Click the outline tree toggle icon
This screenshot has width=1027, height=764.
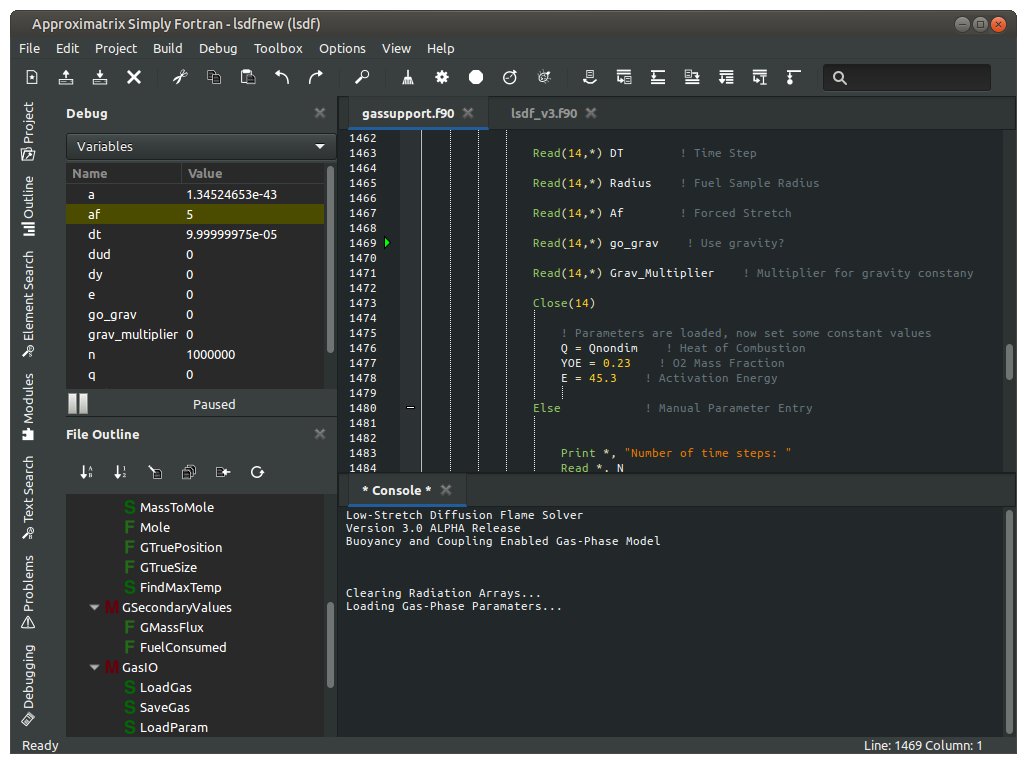pyautogui.click(x=155, y=472)
